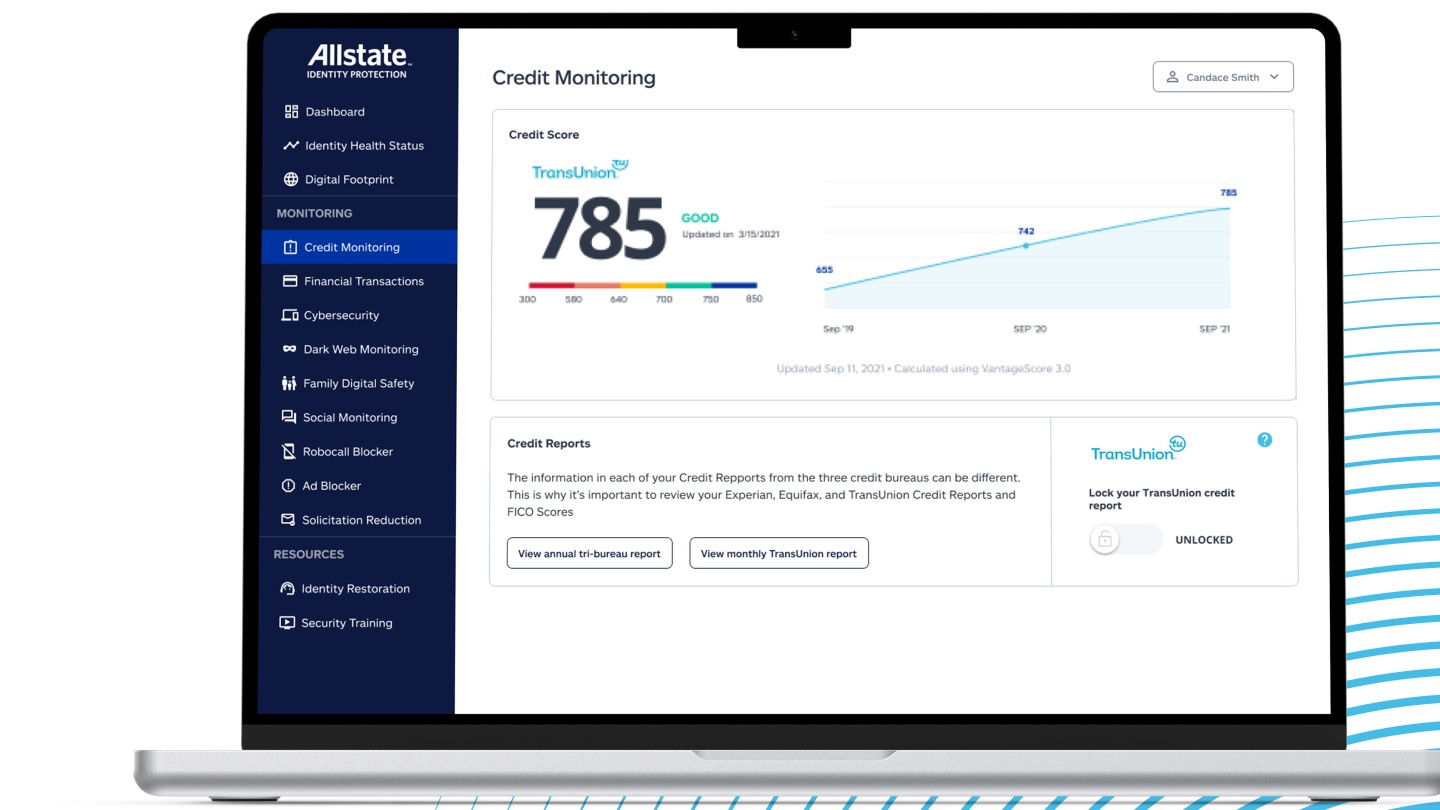The image size is (1440, 810).
Task: Click the Identity Restoration headset icon
Action: pyautogui.click(x=287, y=589)
